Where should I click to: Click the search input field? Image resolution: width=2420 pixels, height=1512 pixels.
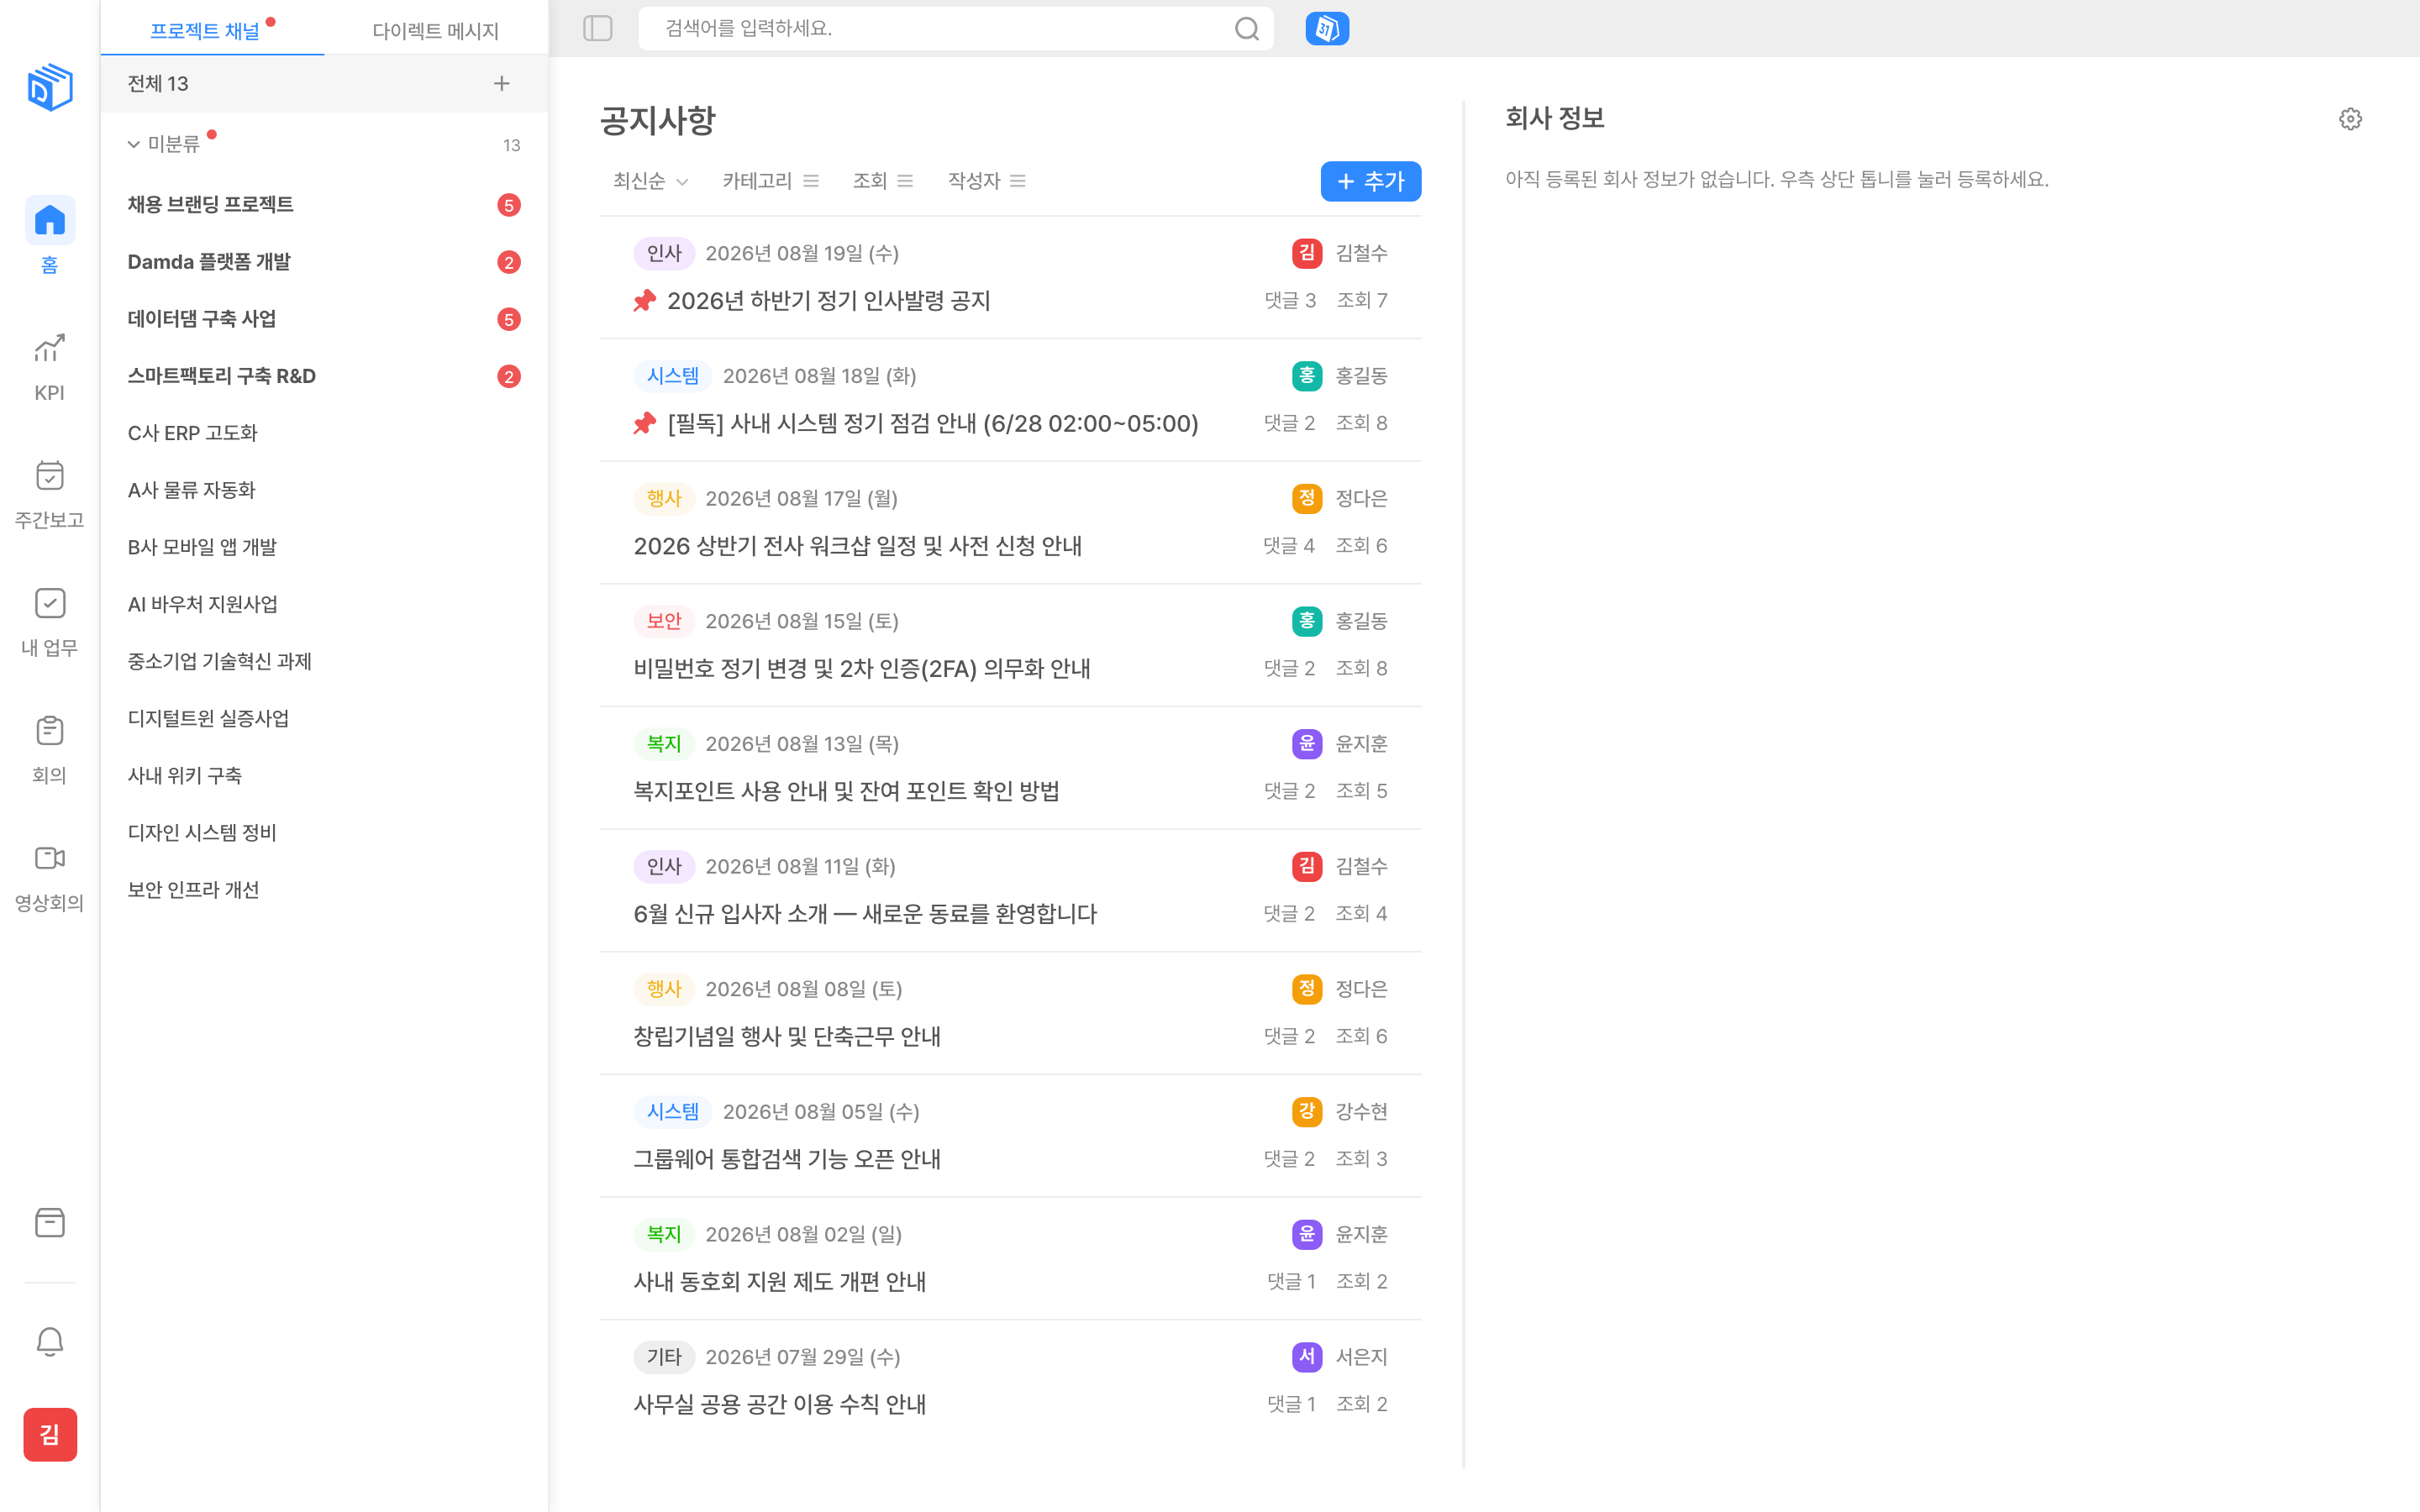955,28
